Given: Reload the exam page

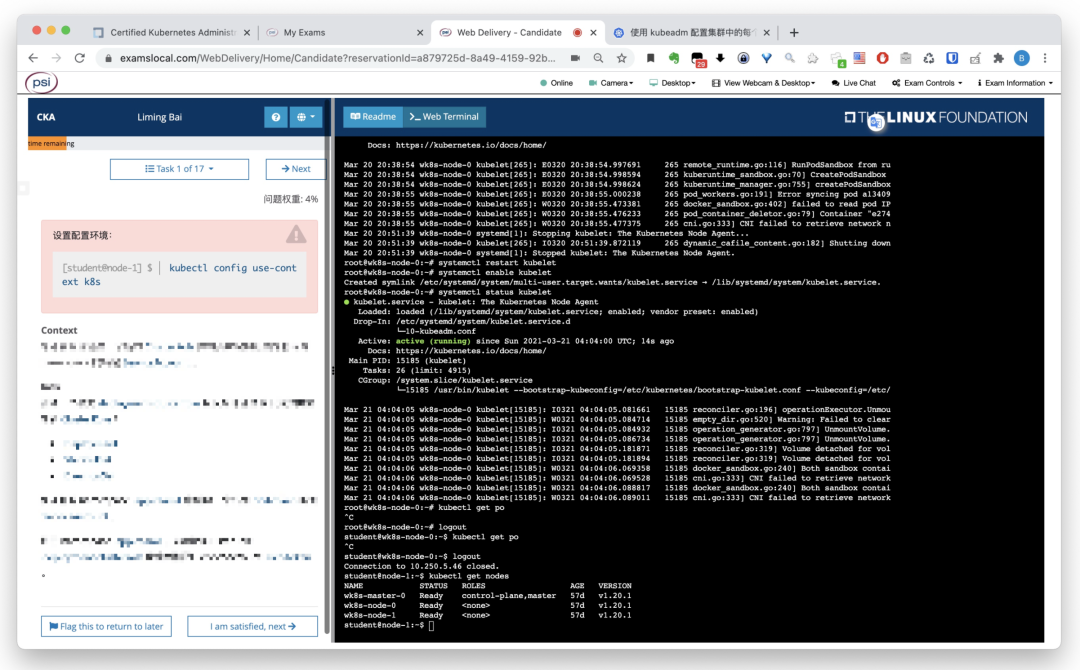Looking at the screenshot, I should 80,59.
